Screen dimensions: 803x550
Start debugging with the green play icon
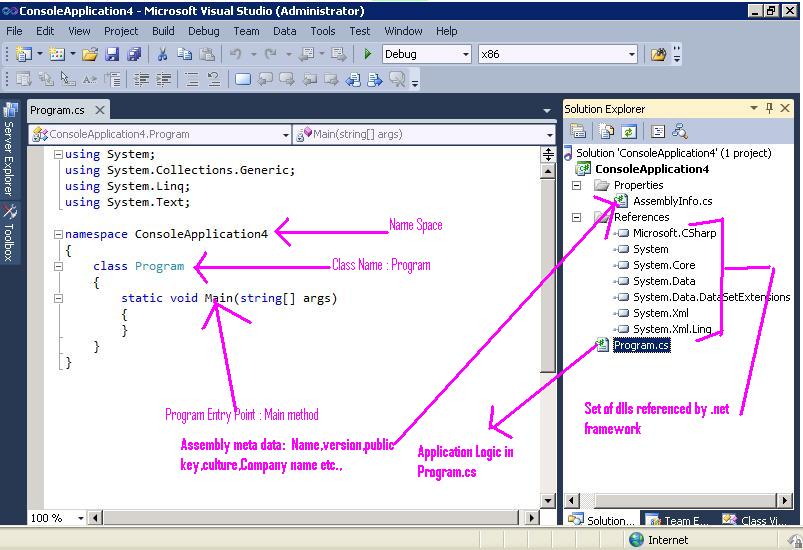tap(367, 54)
